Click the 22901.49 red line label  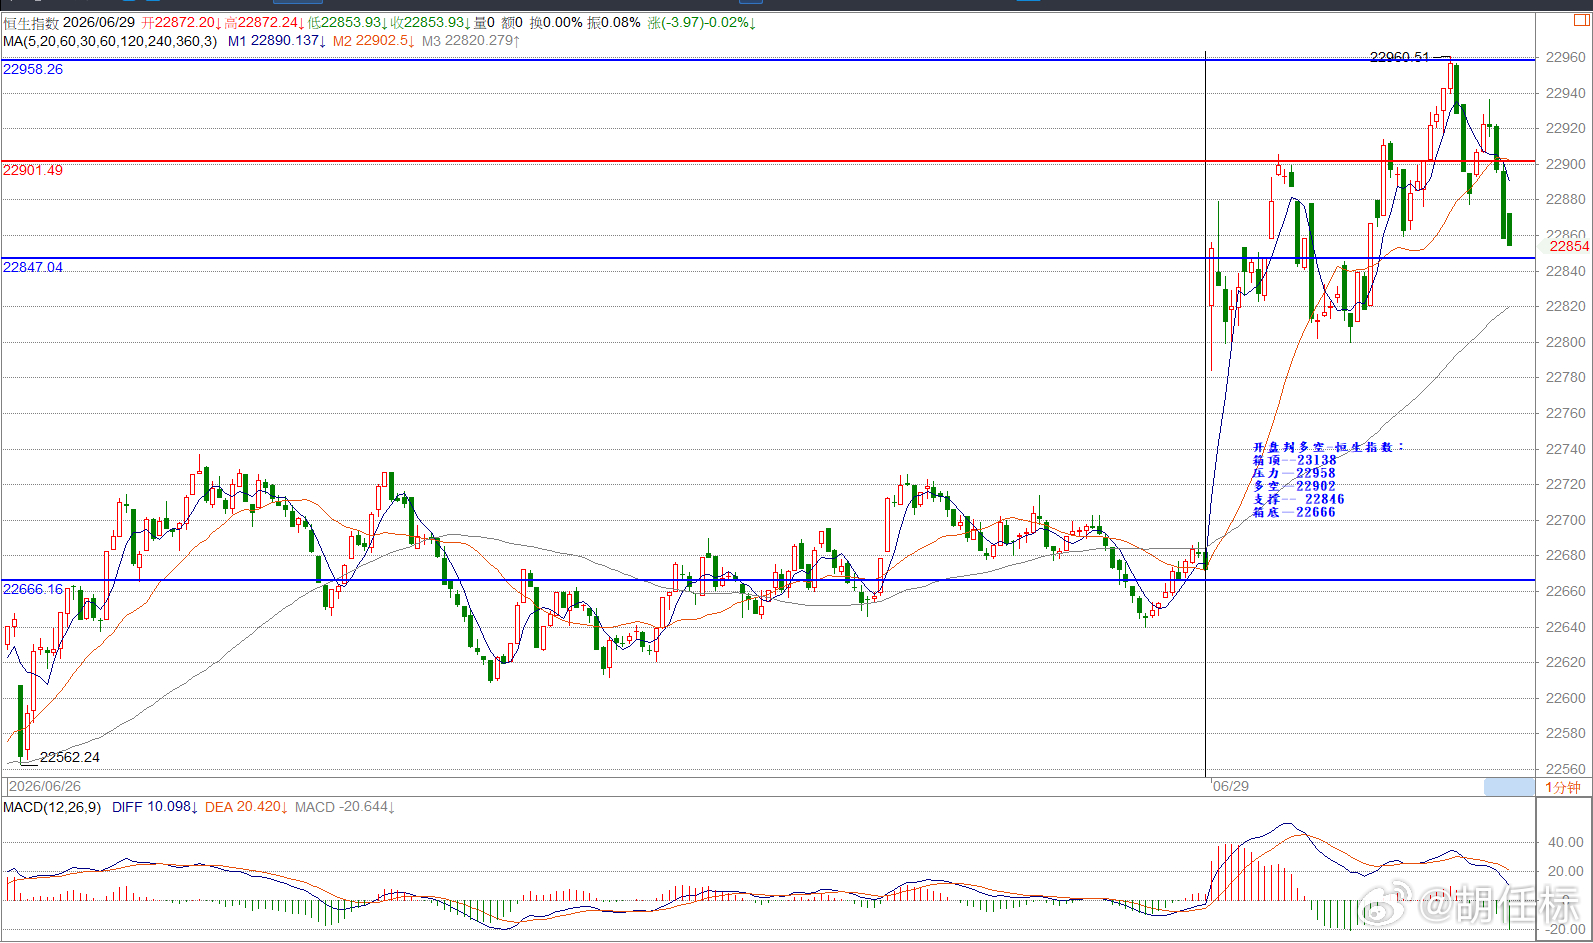pos(33,170)
